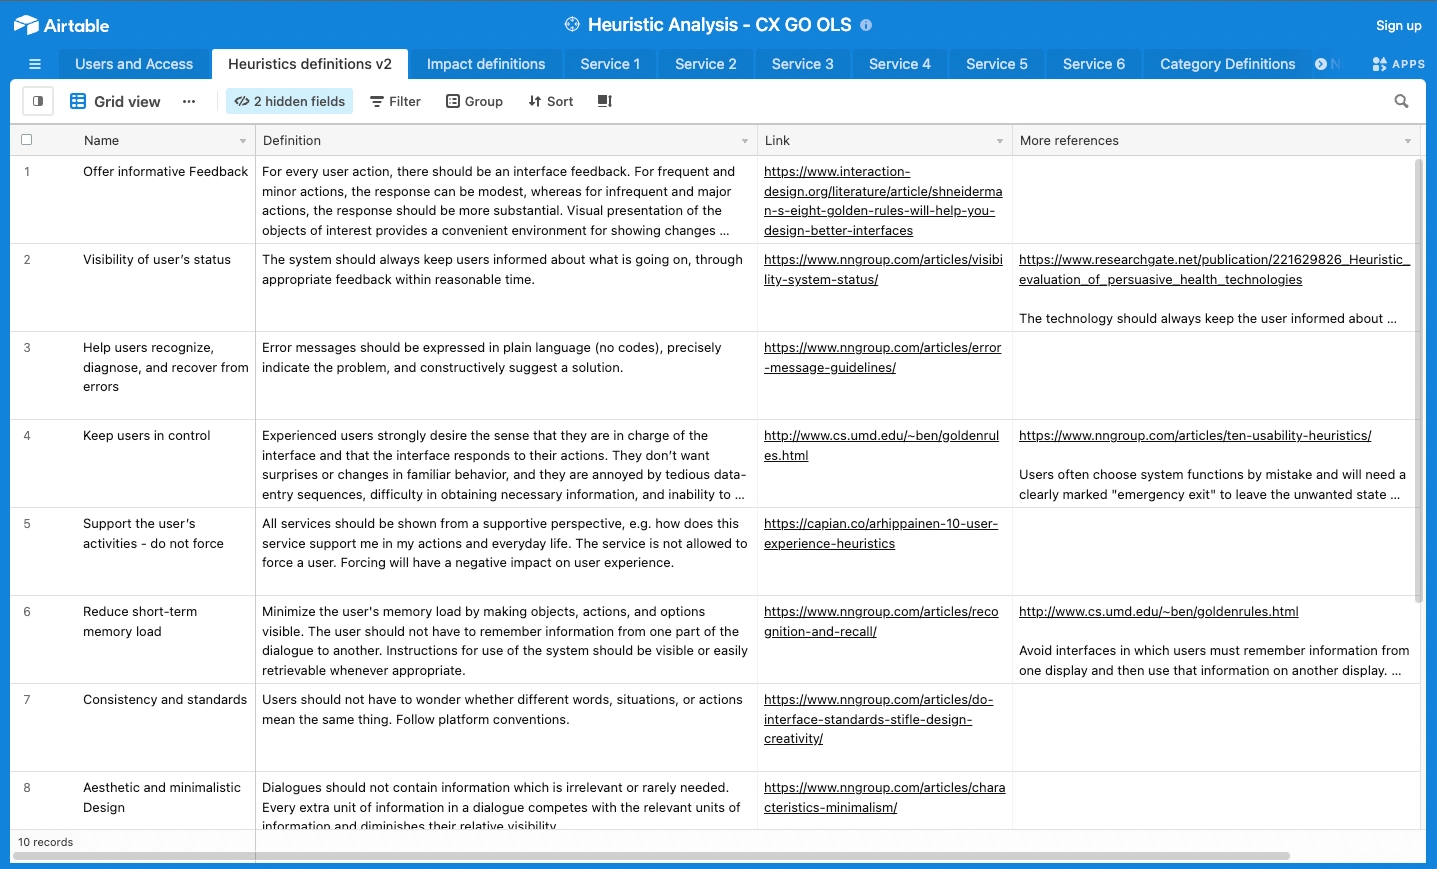Click the more tables arrow icon
This screenshot has width=1437, height=869.
click(x=1321, y=64)
